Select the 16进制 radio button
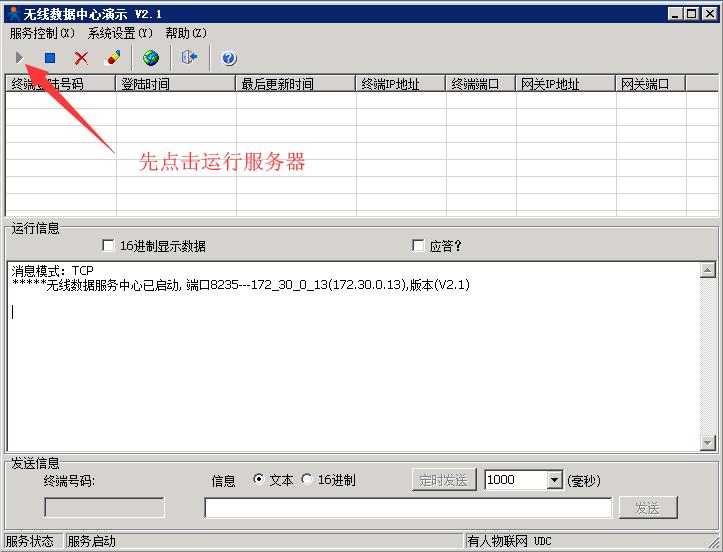The height and width of the screenshot is (552, 723). tap(307, 480)
